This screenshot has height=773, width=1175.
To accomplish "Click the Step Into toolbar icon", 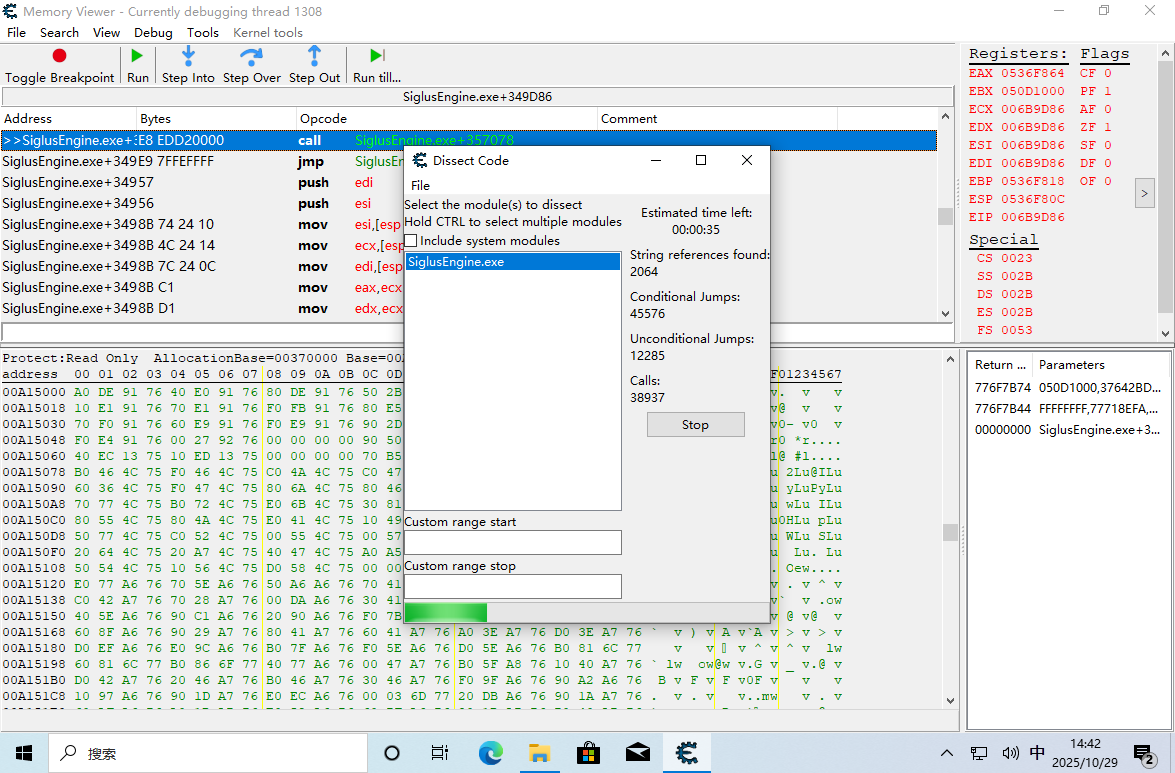I will [x=188, y=56].
